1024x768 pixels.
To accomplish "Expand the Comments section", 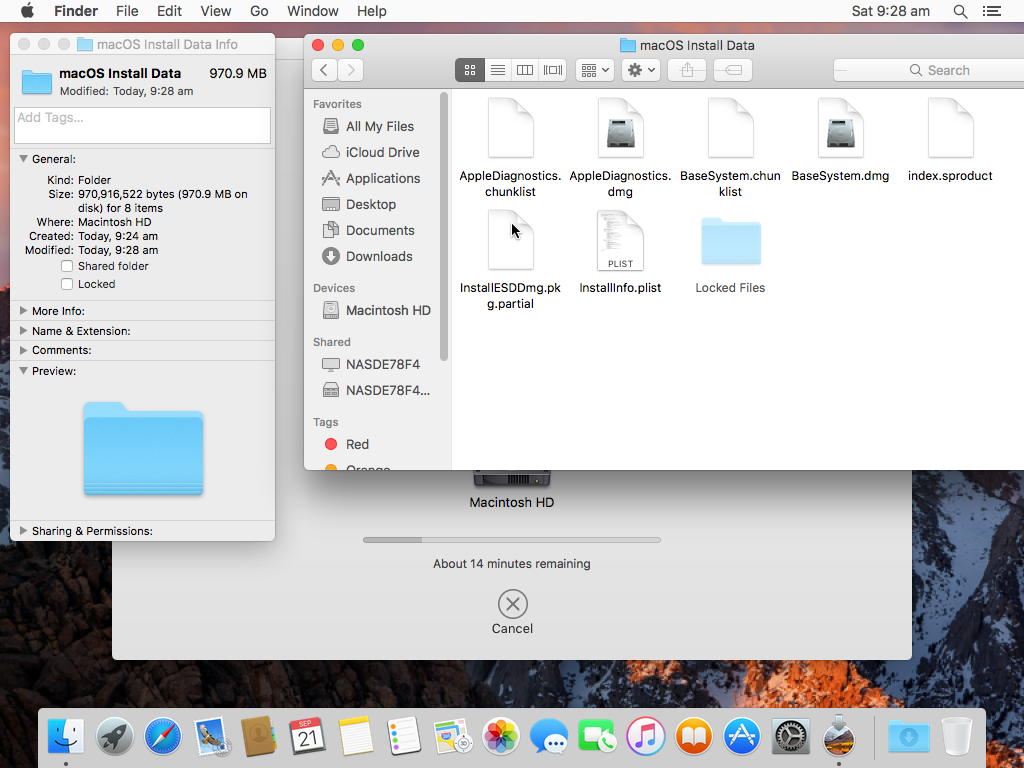I will 24,350.
